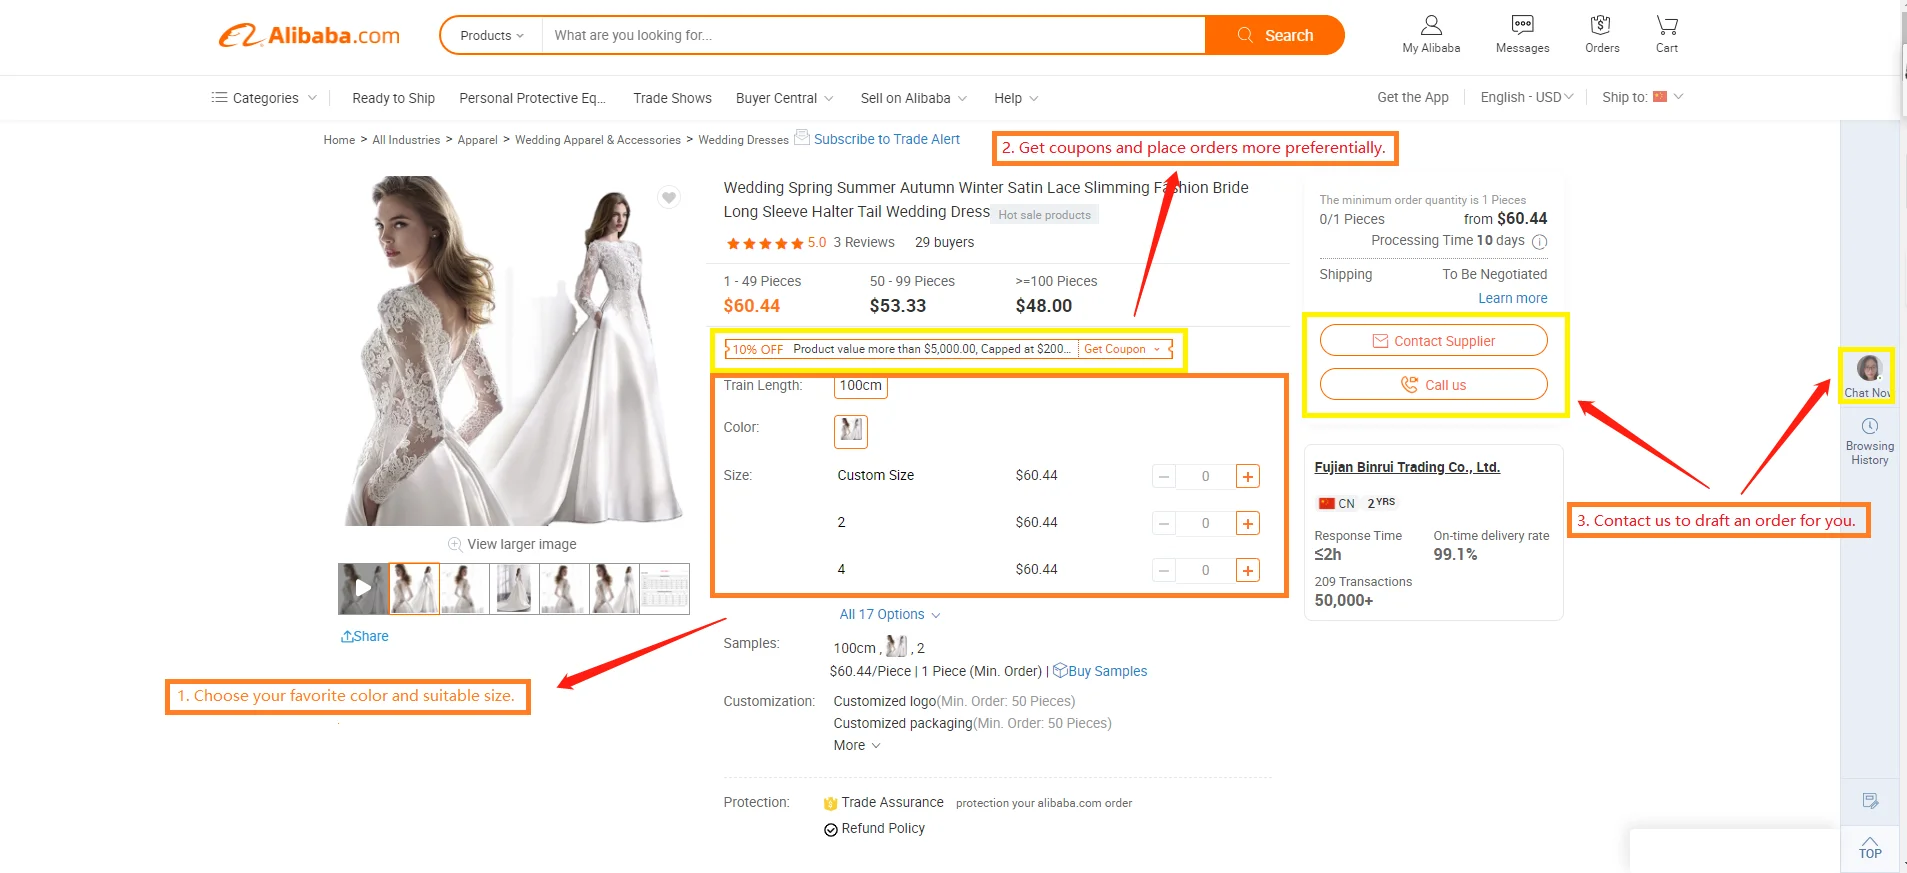The image size is (1907, 873).
Task: Select the 100cm train length option
Action: (x=861, y=386)
